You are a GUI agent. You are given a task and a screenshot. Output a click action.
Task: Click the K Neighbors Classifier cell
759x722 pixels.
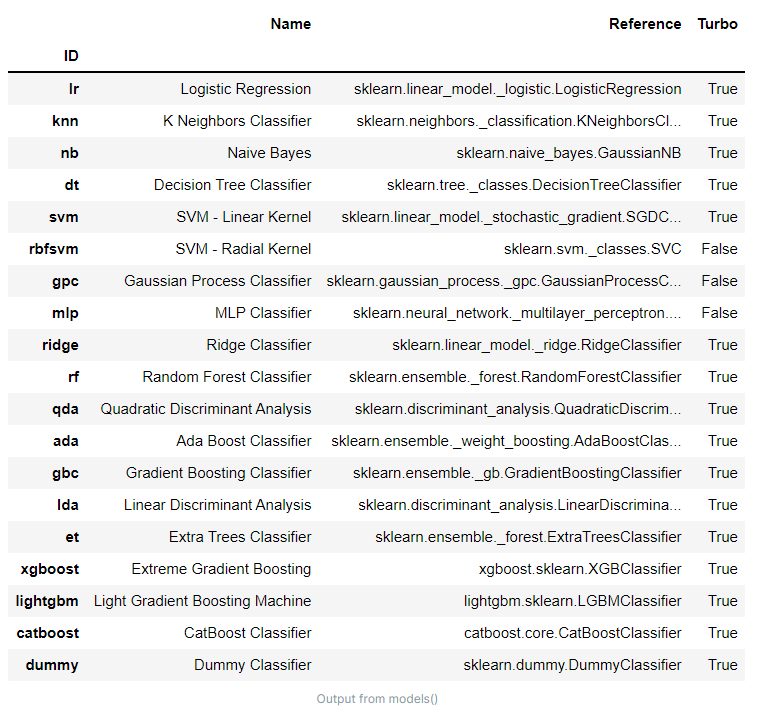click(237, 120)
